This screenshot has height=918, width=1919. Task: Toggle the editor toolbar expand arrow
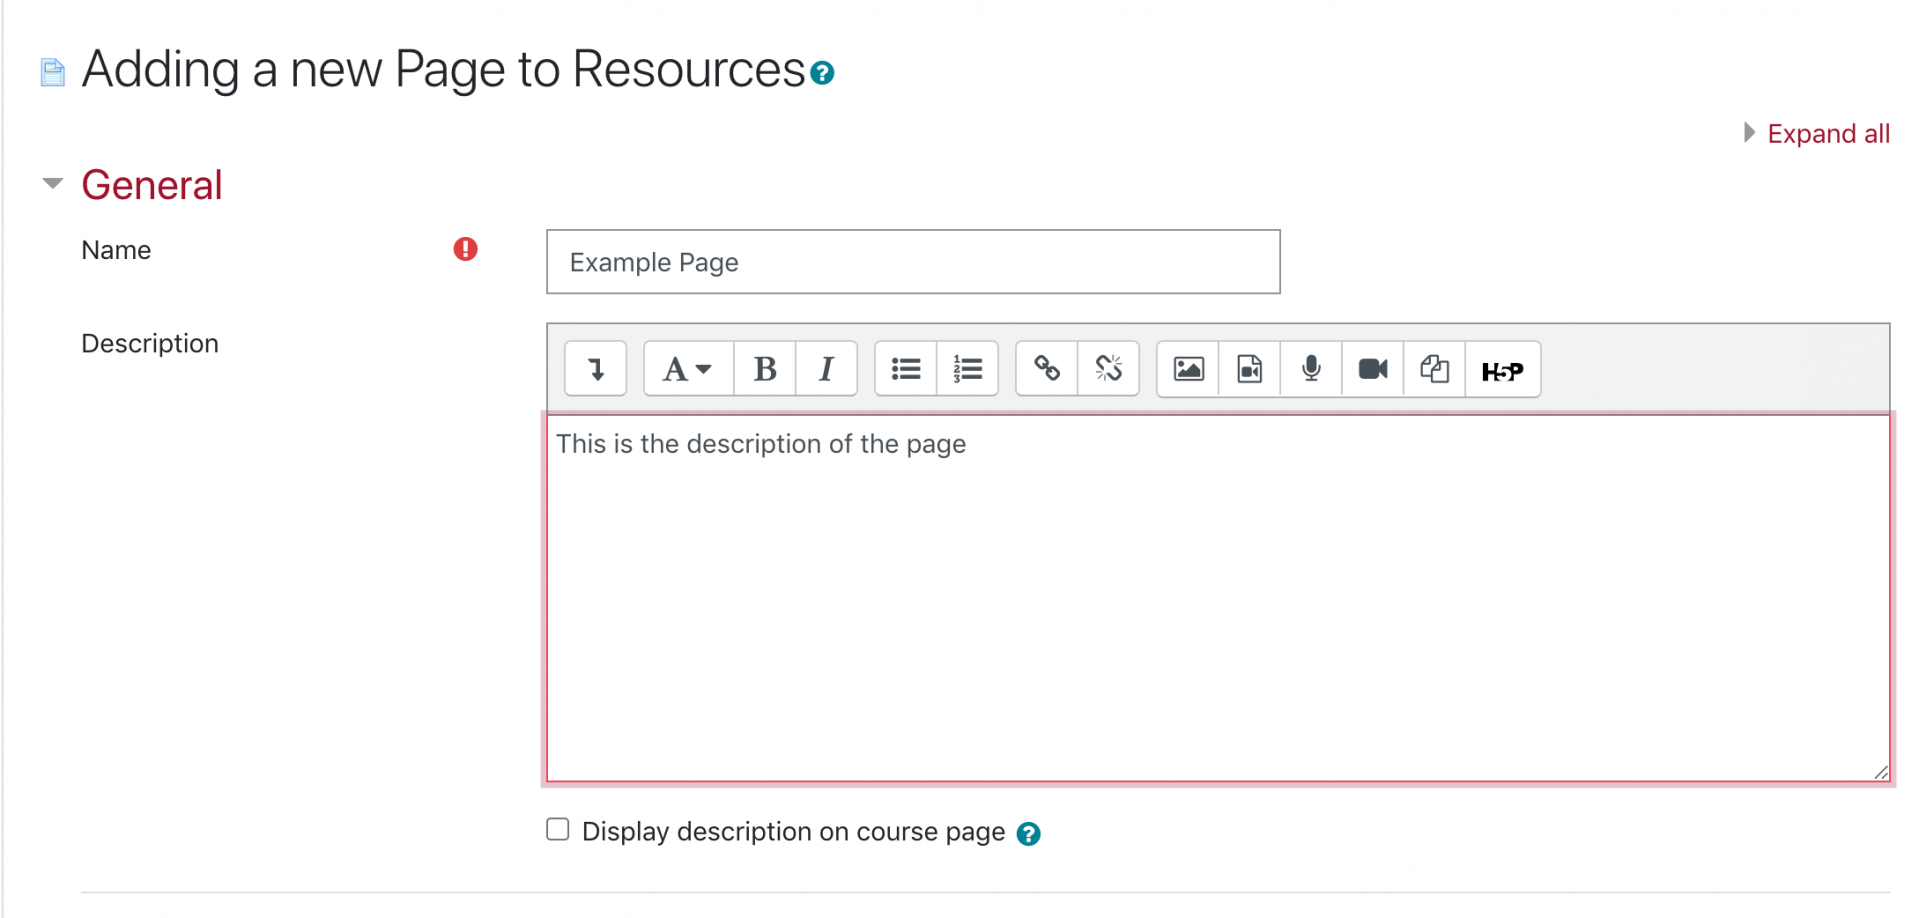click(x=595, y=369)
